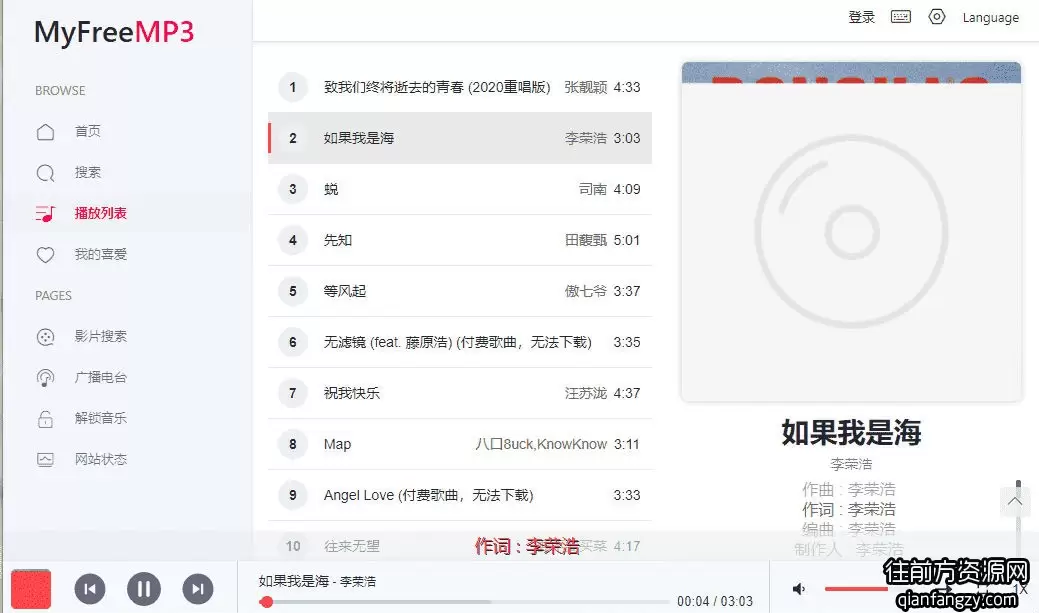Open the 搜索 search page
This screenshot has height=613, width=1039.
(88, 172)
